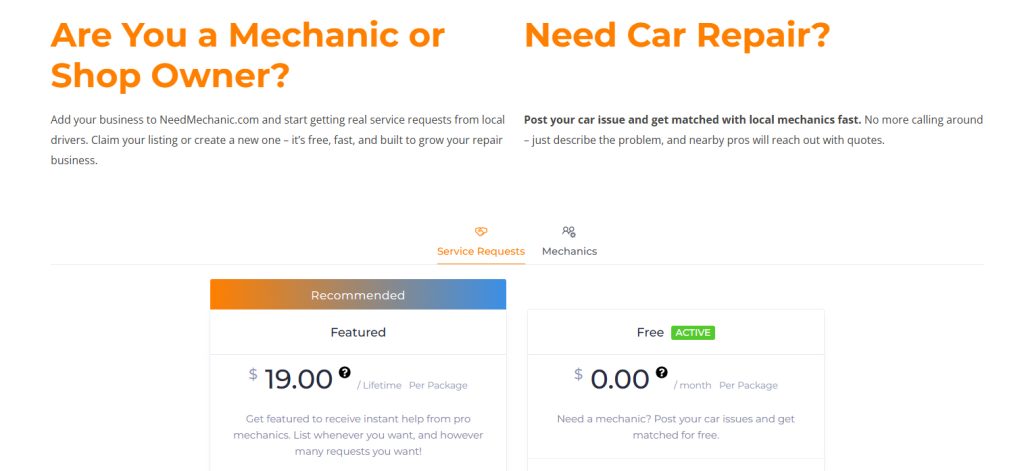Click the question mark beside the 0.00 price

[x=661, y=372]
